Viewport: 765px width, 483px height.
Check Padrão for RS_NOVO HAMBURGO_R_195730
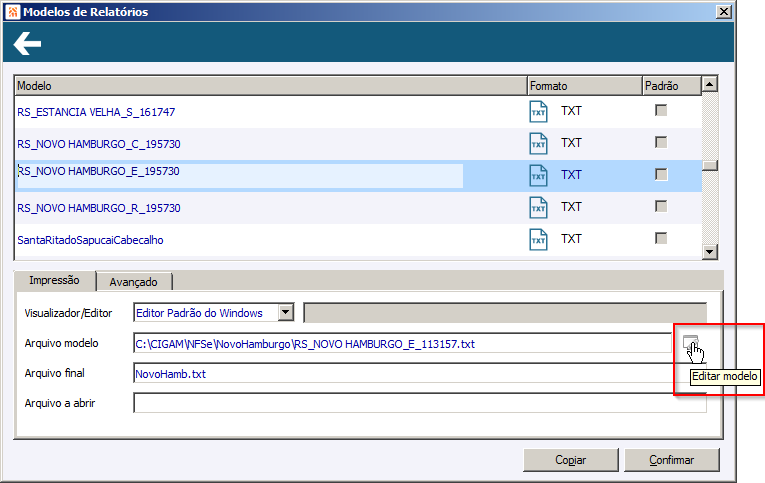[x=661, y=206]
